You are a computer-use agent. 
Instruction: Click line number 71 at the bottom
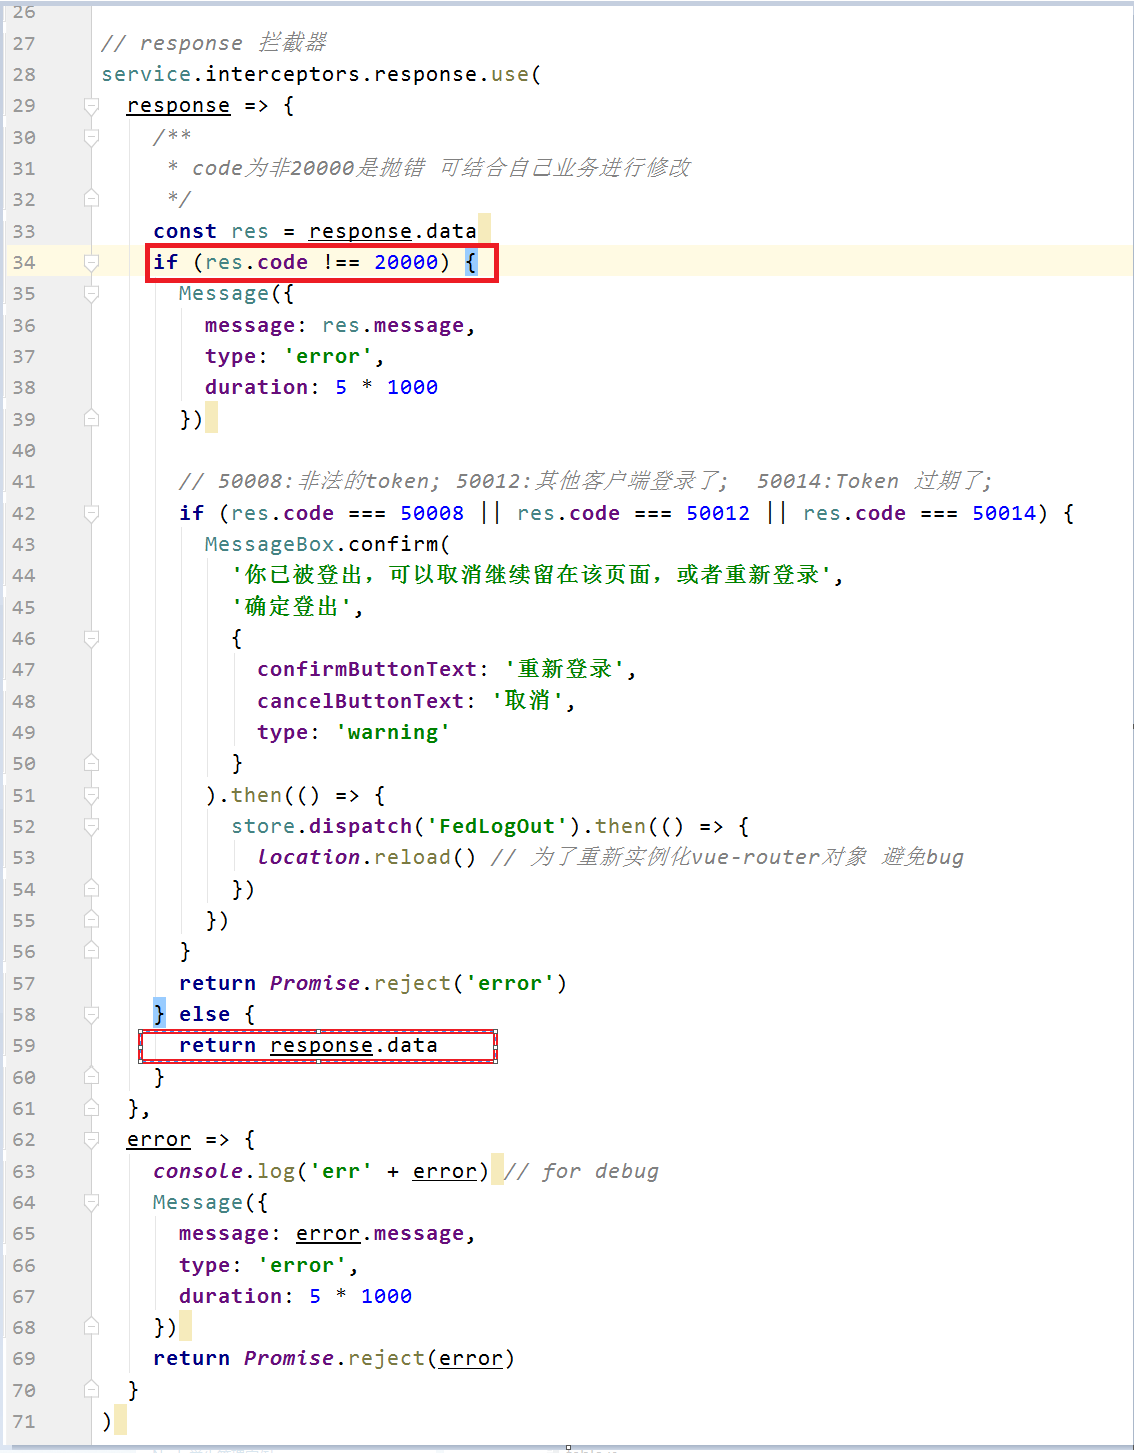pos(24,1421)
